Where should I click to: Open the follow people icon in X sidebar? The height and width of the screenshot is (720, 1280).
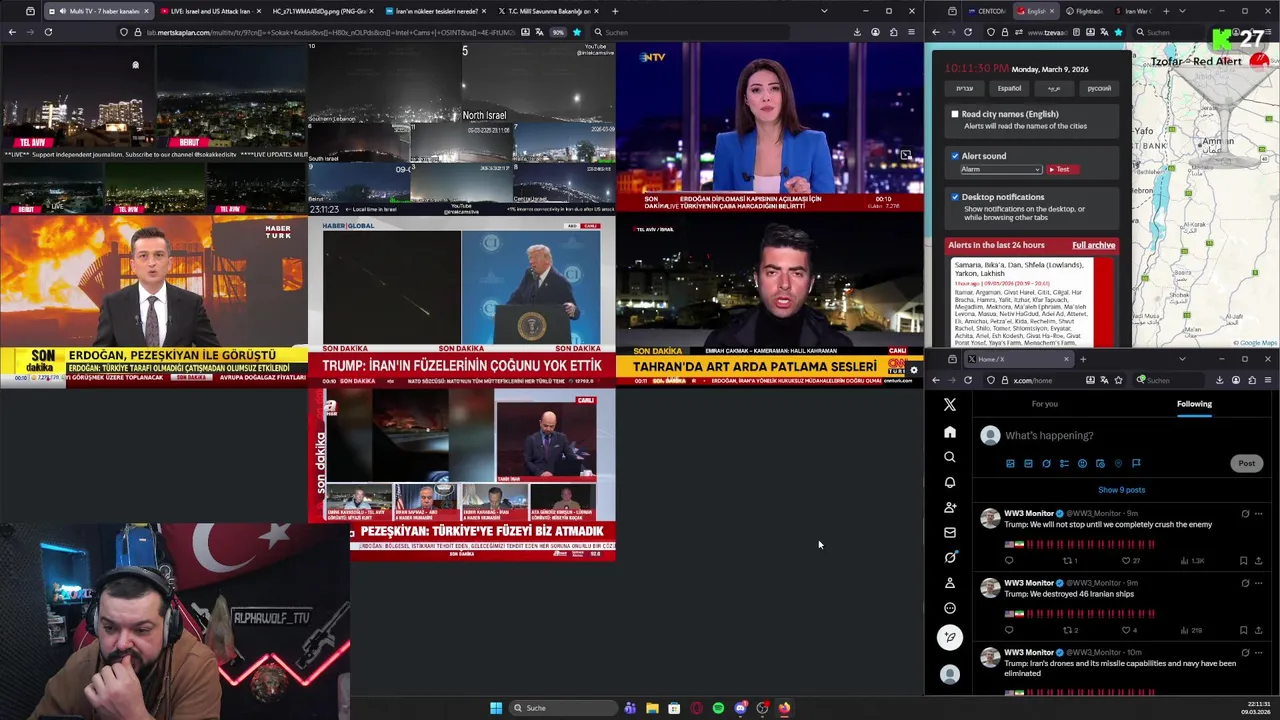950,507
